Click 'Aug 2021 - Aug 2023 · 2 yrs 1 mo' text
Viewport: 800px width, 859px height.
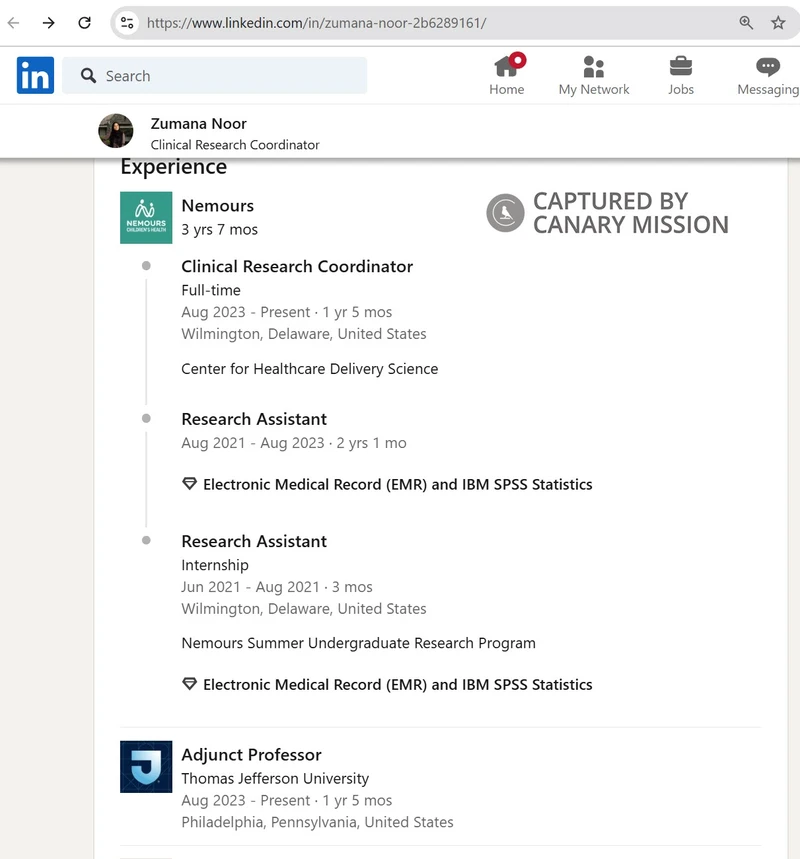tap(294, 443)
